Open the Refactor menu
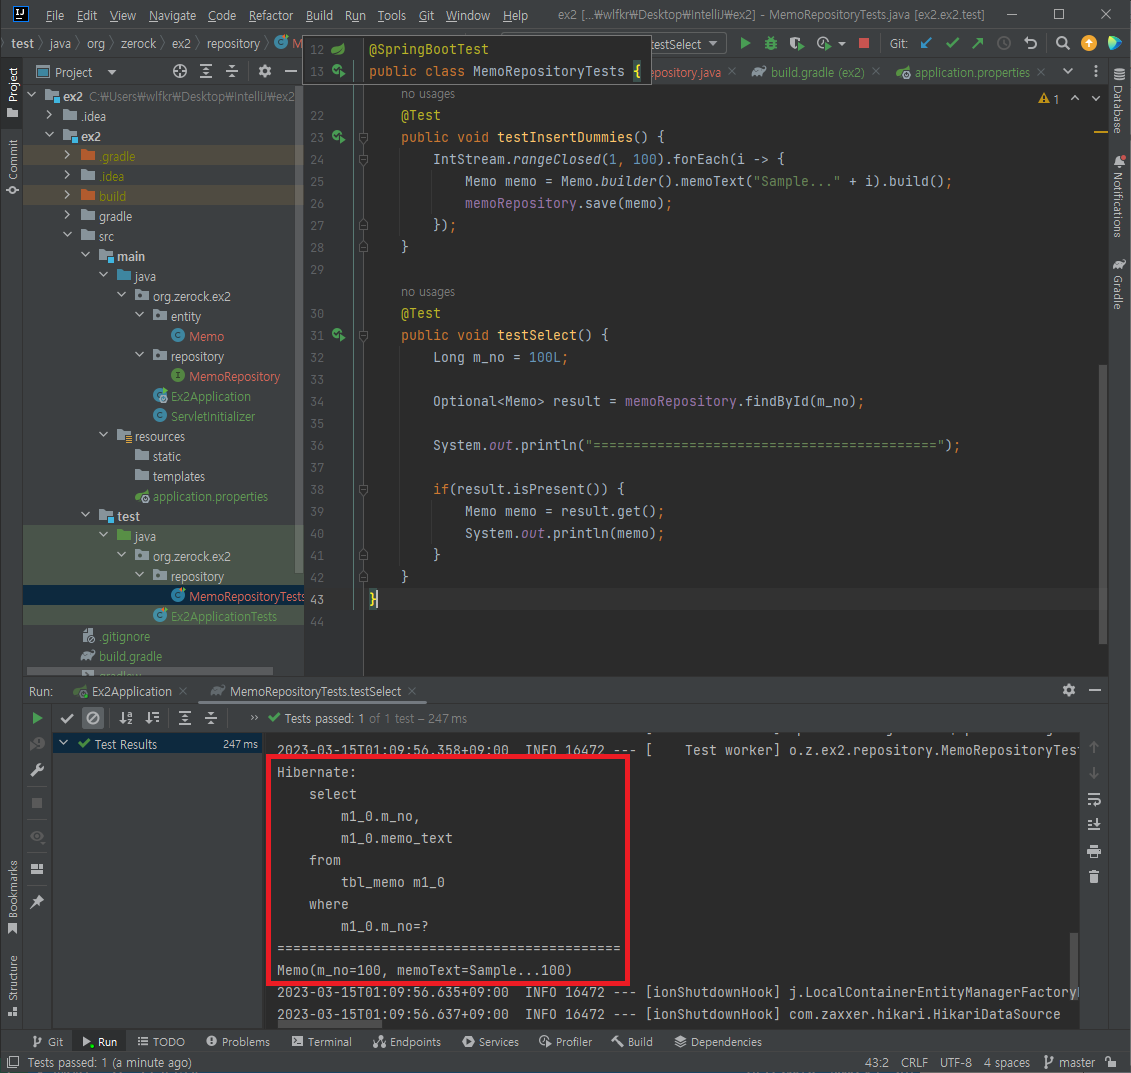The width and height of the screenshot is (1131, 1073). click(x=270, y=15)
